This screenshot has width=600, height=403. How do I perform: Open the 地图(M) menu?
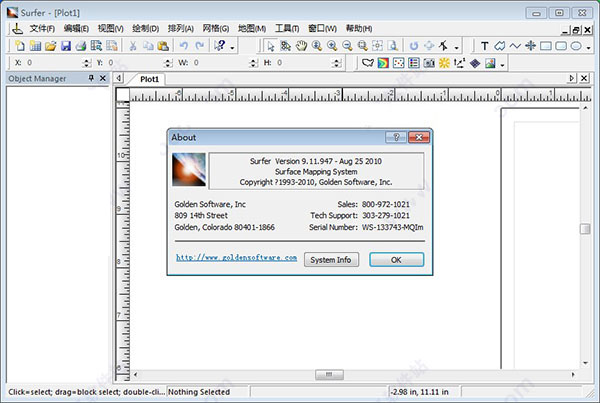coord(252,28)
